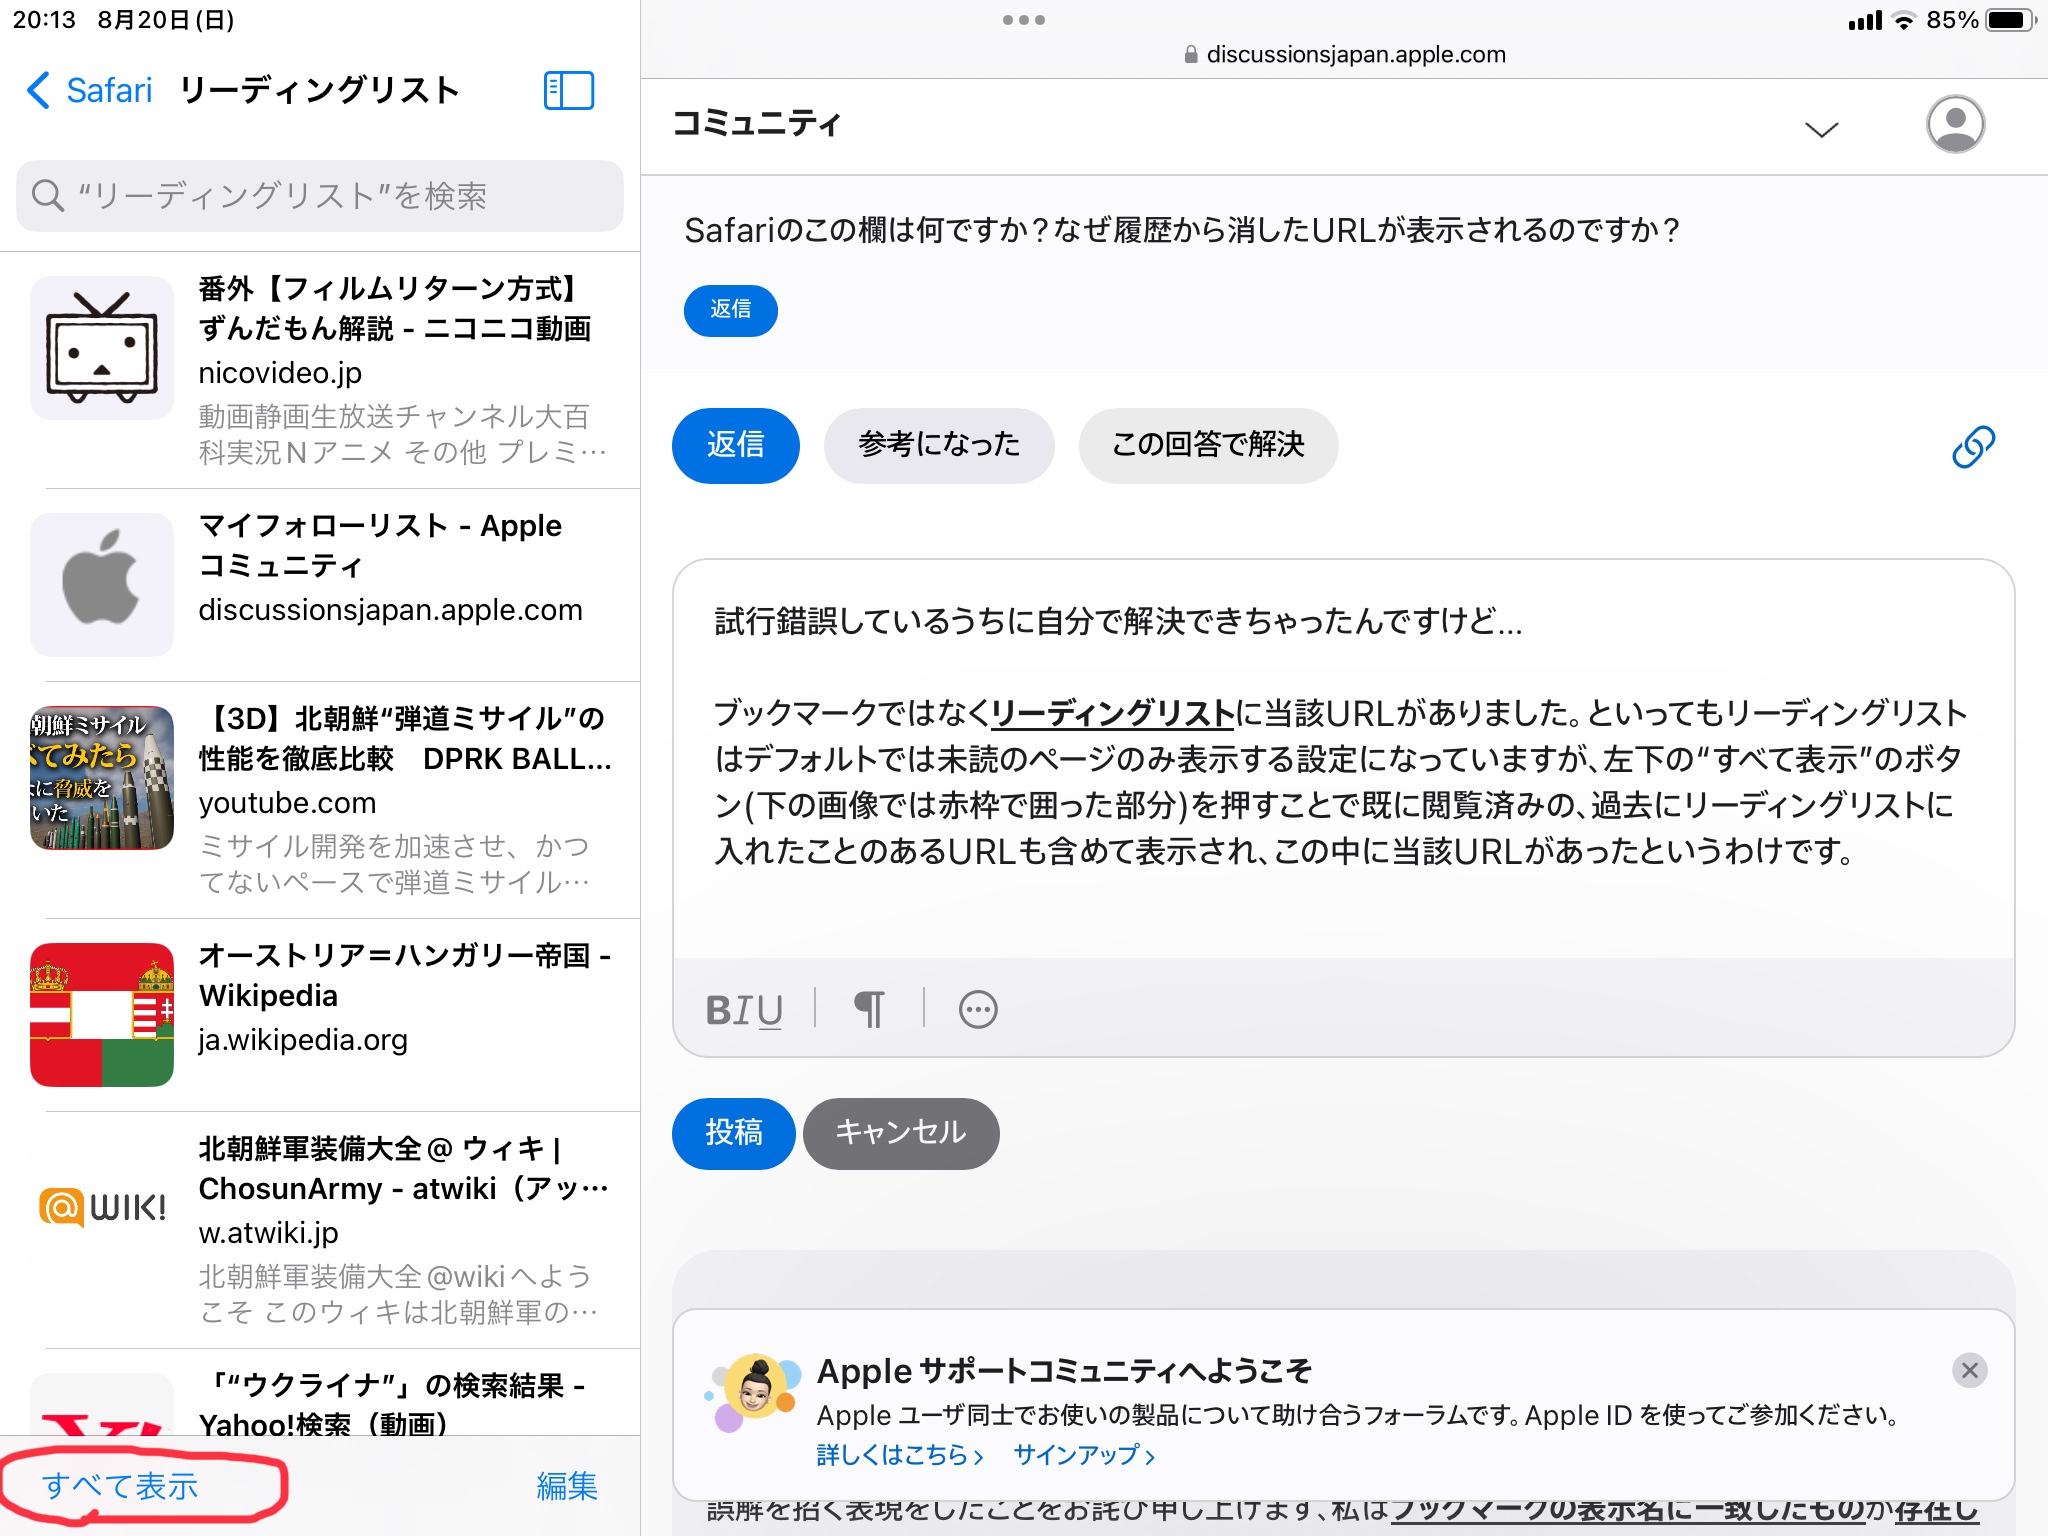
Task: Expand the コミュニティ dropdown chevron
Action: click(1821, 130)
